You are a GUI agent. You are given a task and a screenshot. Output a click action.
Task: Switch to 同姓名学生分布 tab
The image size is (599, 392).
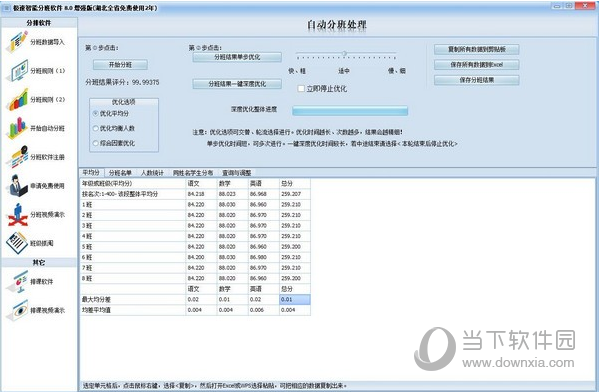pyautogui.click(x=193, y=173)
